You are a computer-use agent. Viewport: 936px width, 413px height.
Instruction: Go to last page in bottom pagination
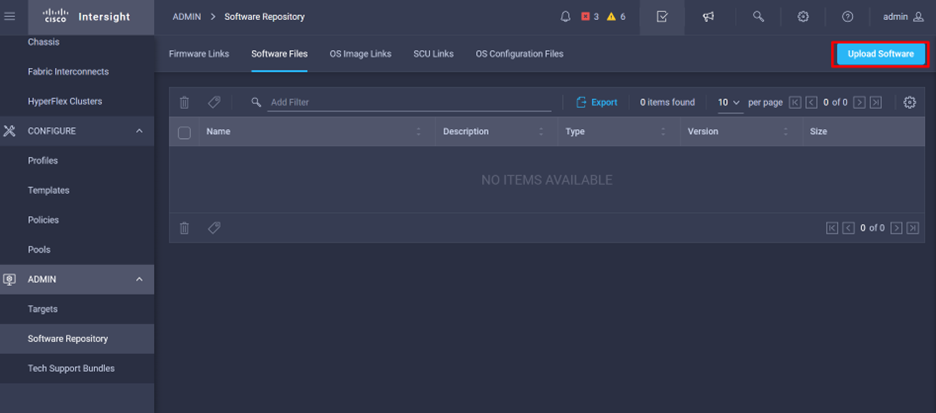(x=912, y=228)
